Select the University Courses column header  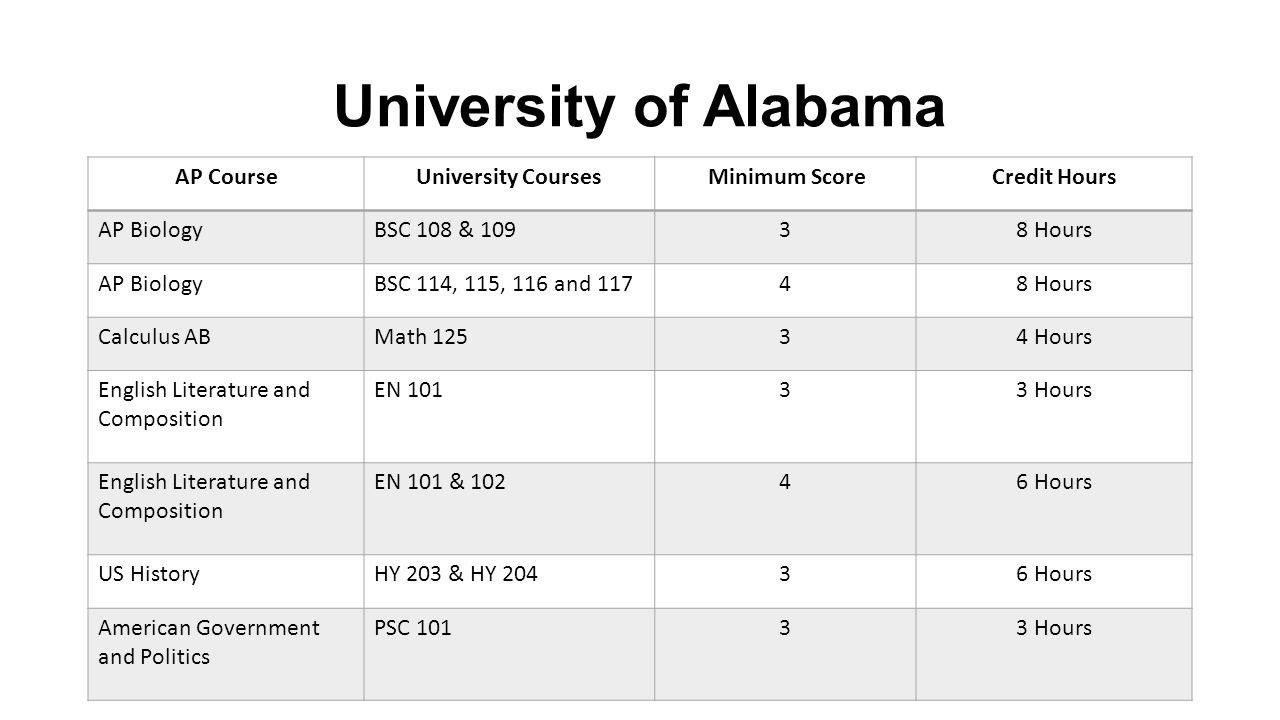point(508,177)
